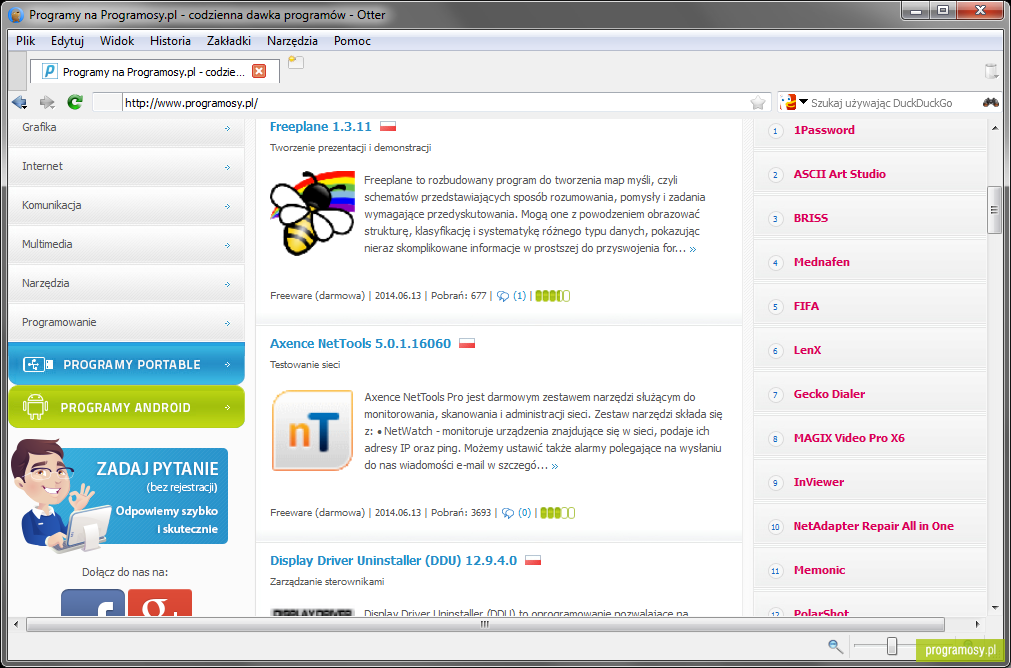Open NetAdapter Repair All in One link
The width and height of the screenshot is (1011, 668).
(874, 526)
